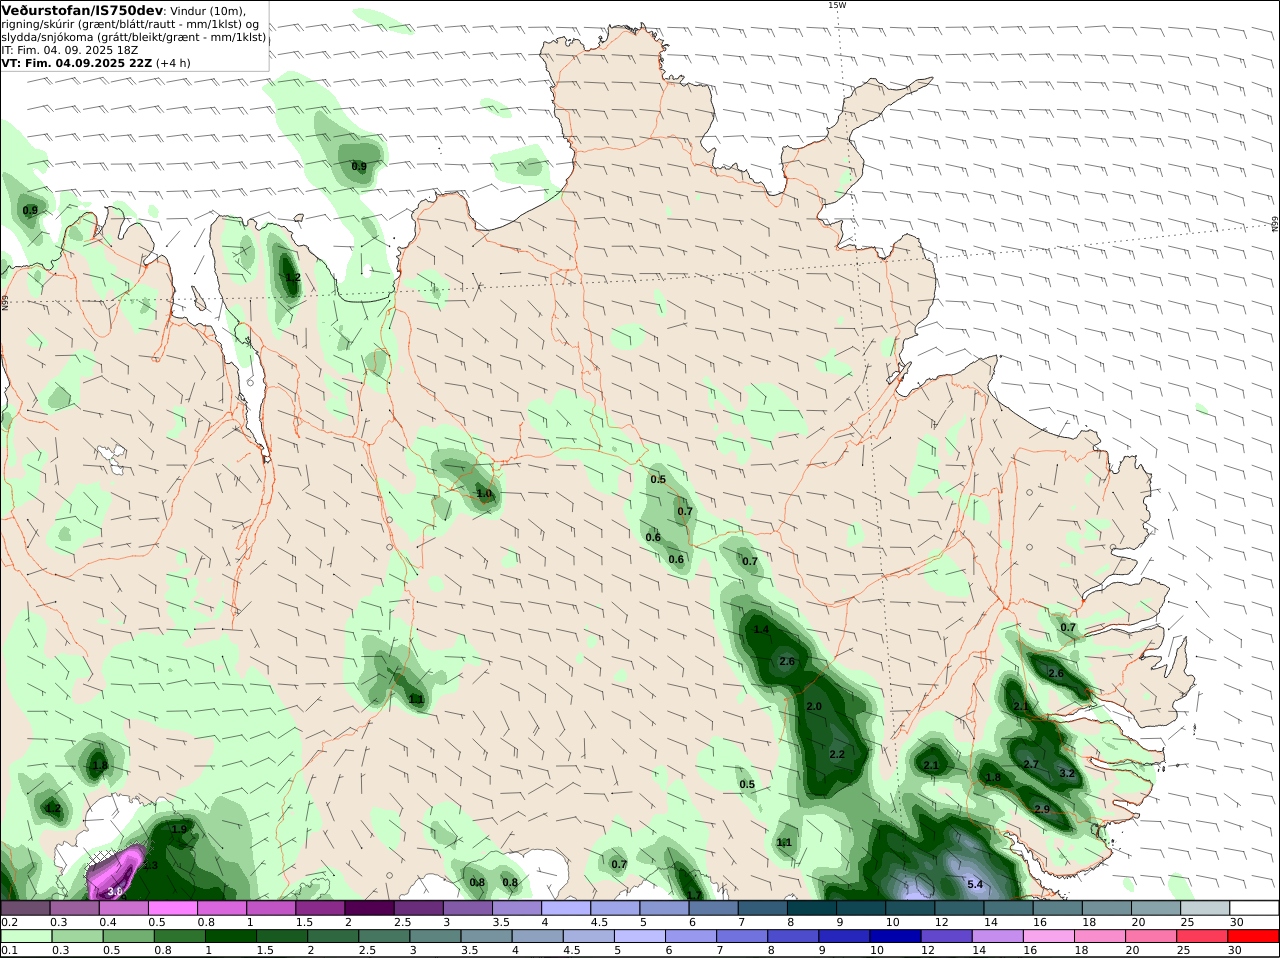Select the darkest green rain swatch between 1 and 1.5
This screenshot has height=958, width=1280.
pyautogui.click(x=231, y=936)
